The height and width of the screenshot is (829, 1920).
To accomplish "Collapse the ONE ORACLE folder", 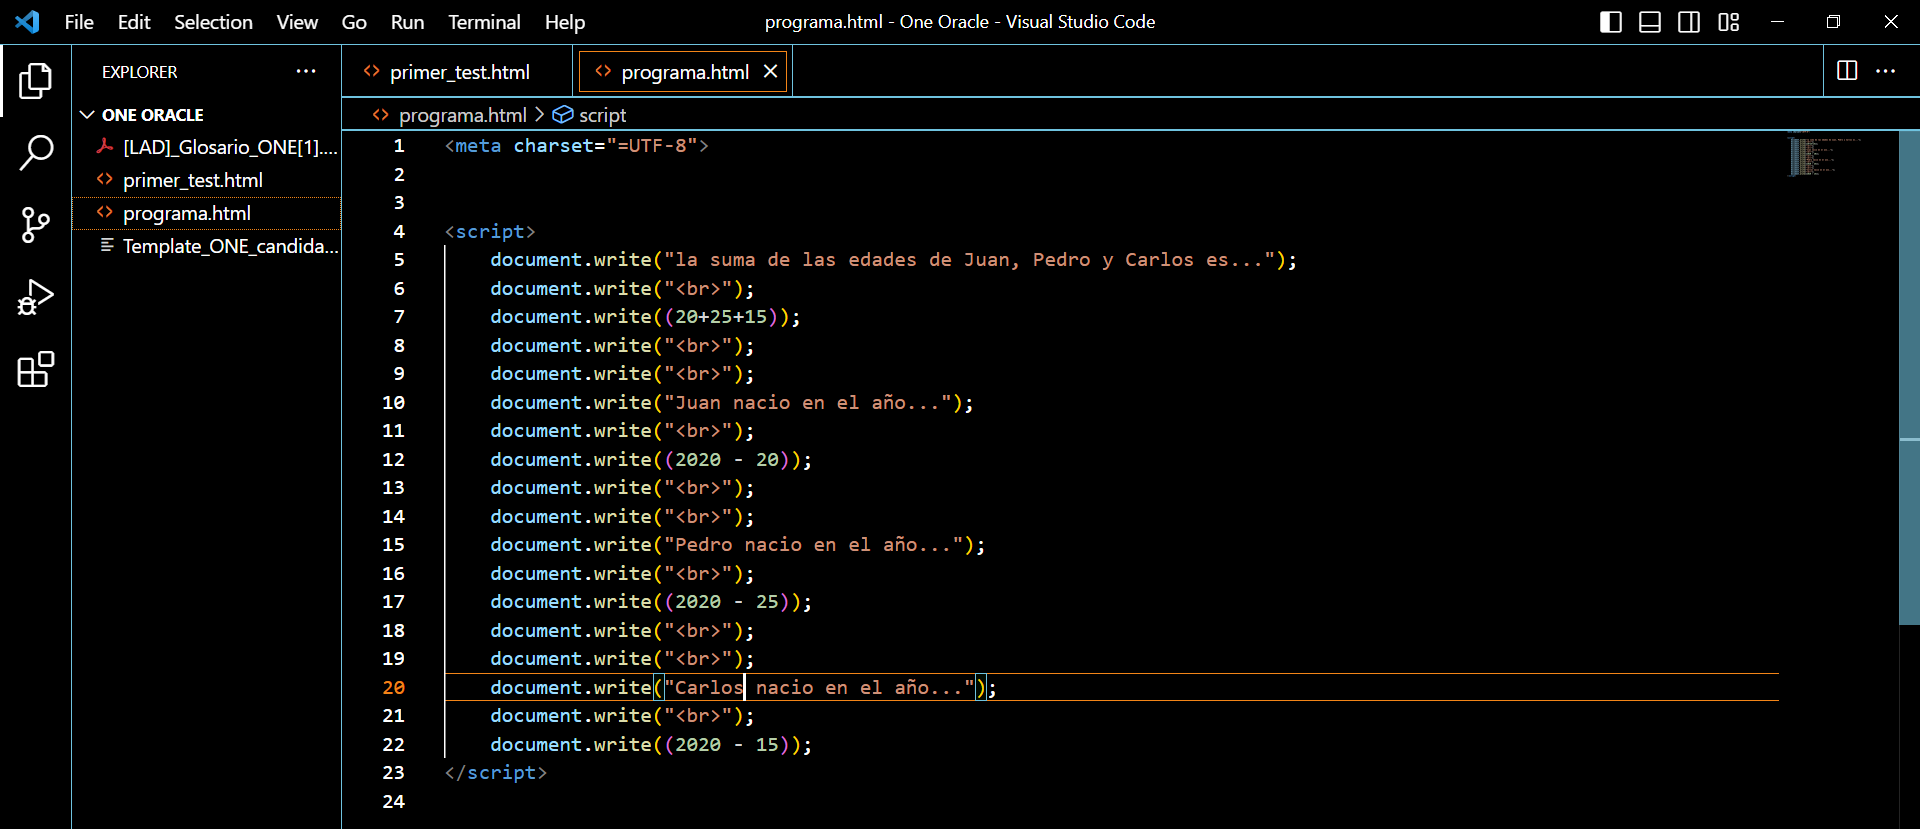I will click(87, 115).
